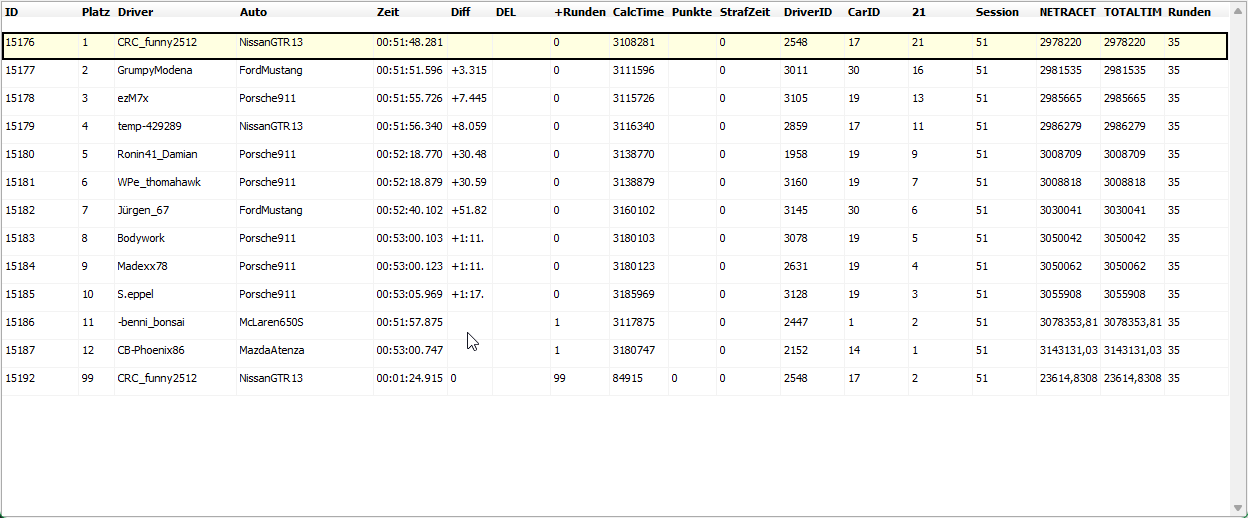Click the Diff column header
1248x518 pixels.
click(x=460, y=12)
